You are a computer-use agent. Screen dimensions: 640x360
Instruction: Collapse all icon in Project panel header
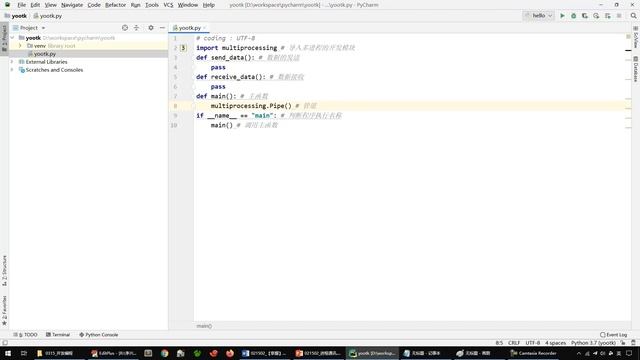(x=136, y=28)
